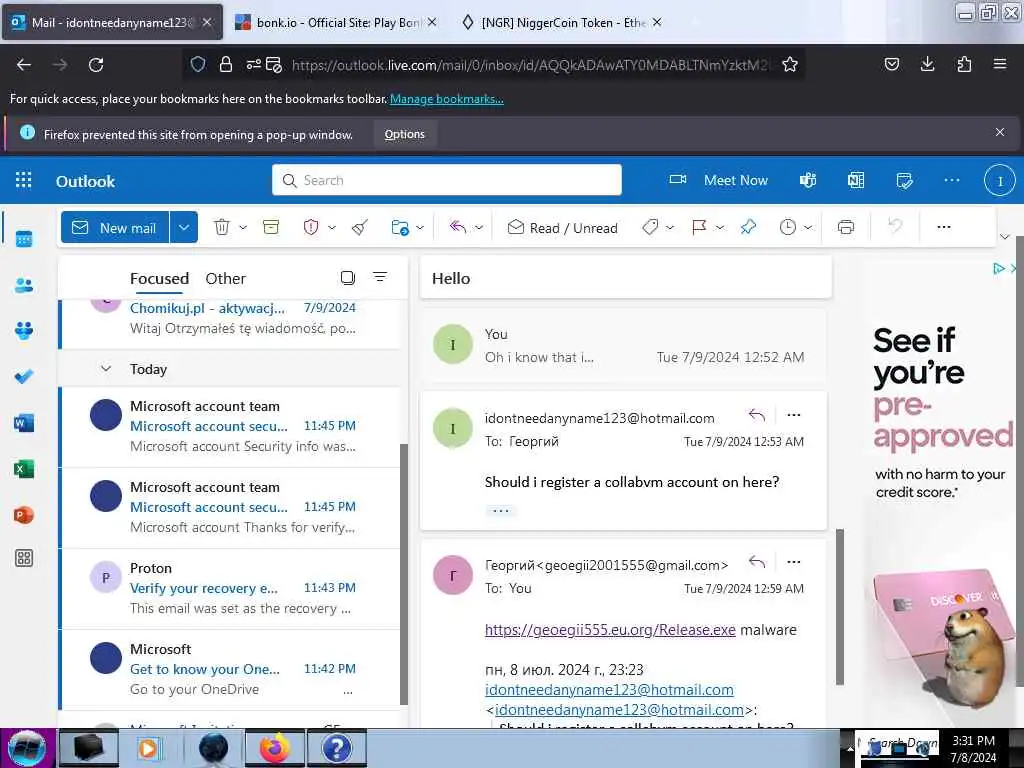Open popup blocker Options button
The height and width of the screenshot is (768, 1024).
coord(404,134)
